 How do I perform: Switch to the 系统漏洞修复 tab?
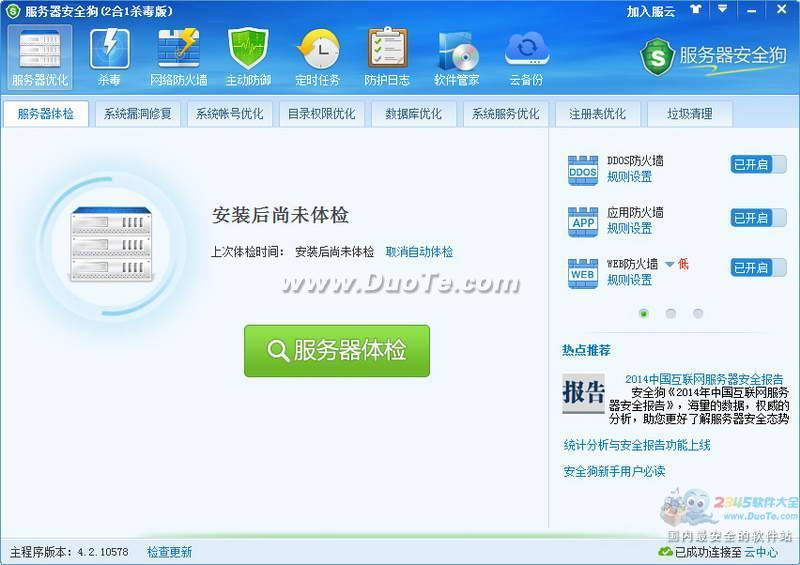(138, 114)
